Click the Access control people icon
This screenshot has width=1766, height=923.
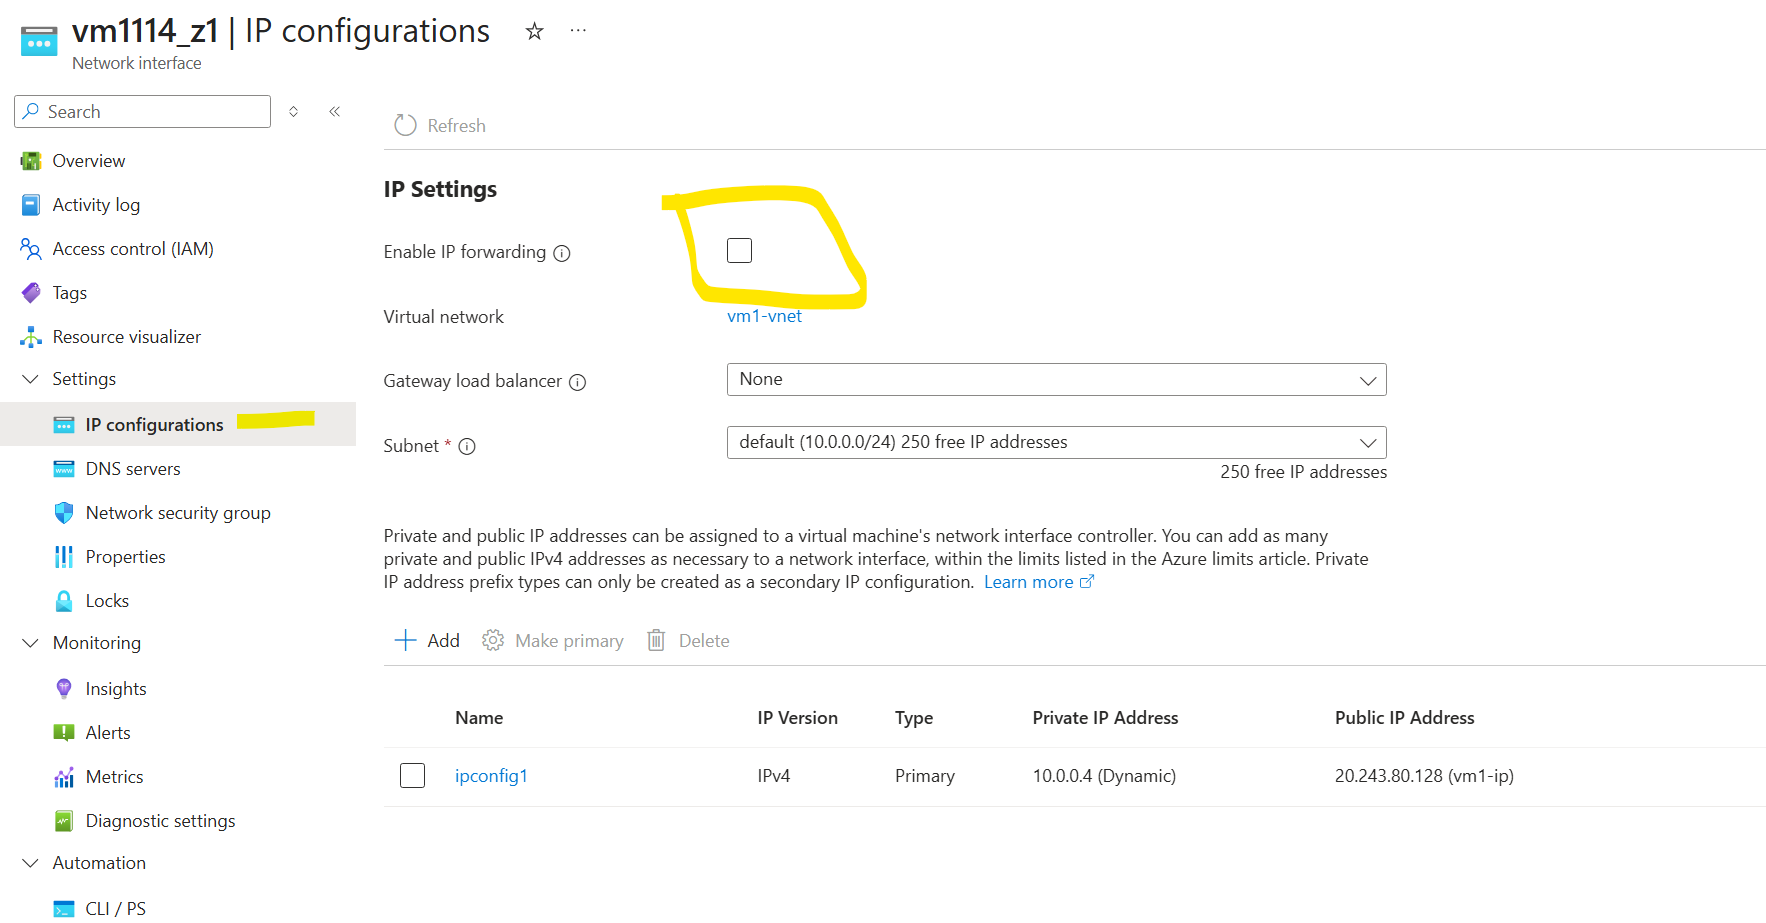tap(31, 249)
